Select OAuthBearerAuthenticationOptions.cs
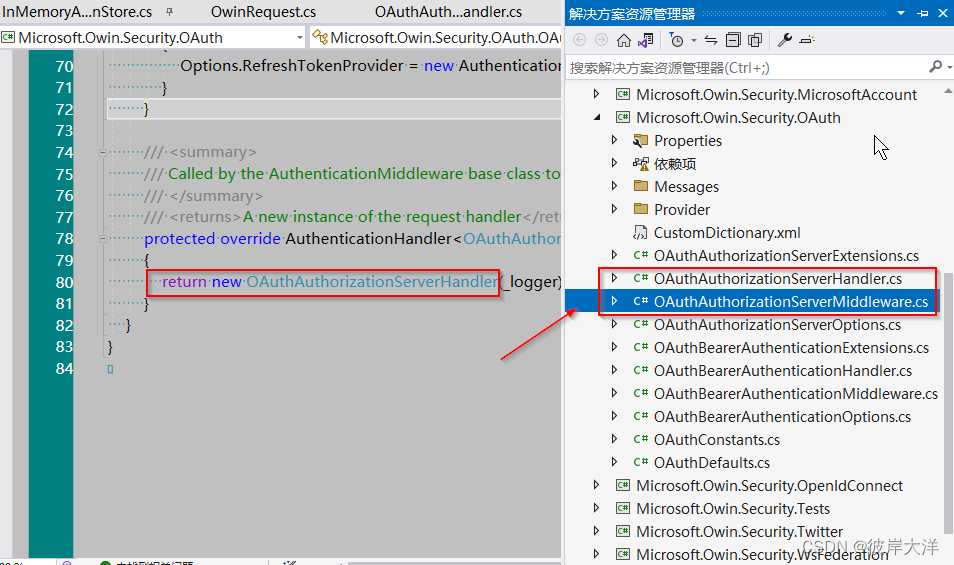Screen dimensions: 954x565 [782, 417]
